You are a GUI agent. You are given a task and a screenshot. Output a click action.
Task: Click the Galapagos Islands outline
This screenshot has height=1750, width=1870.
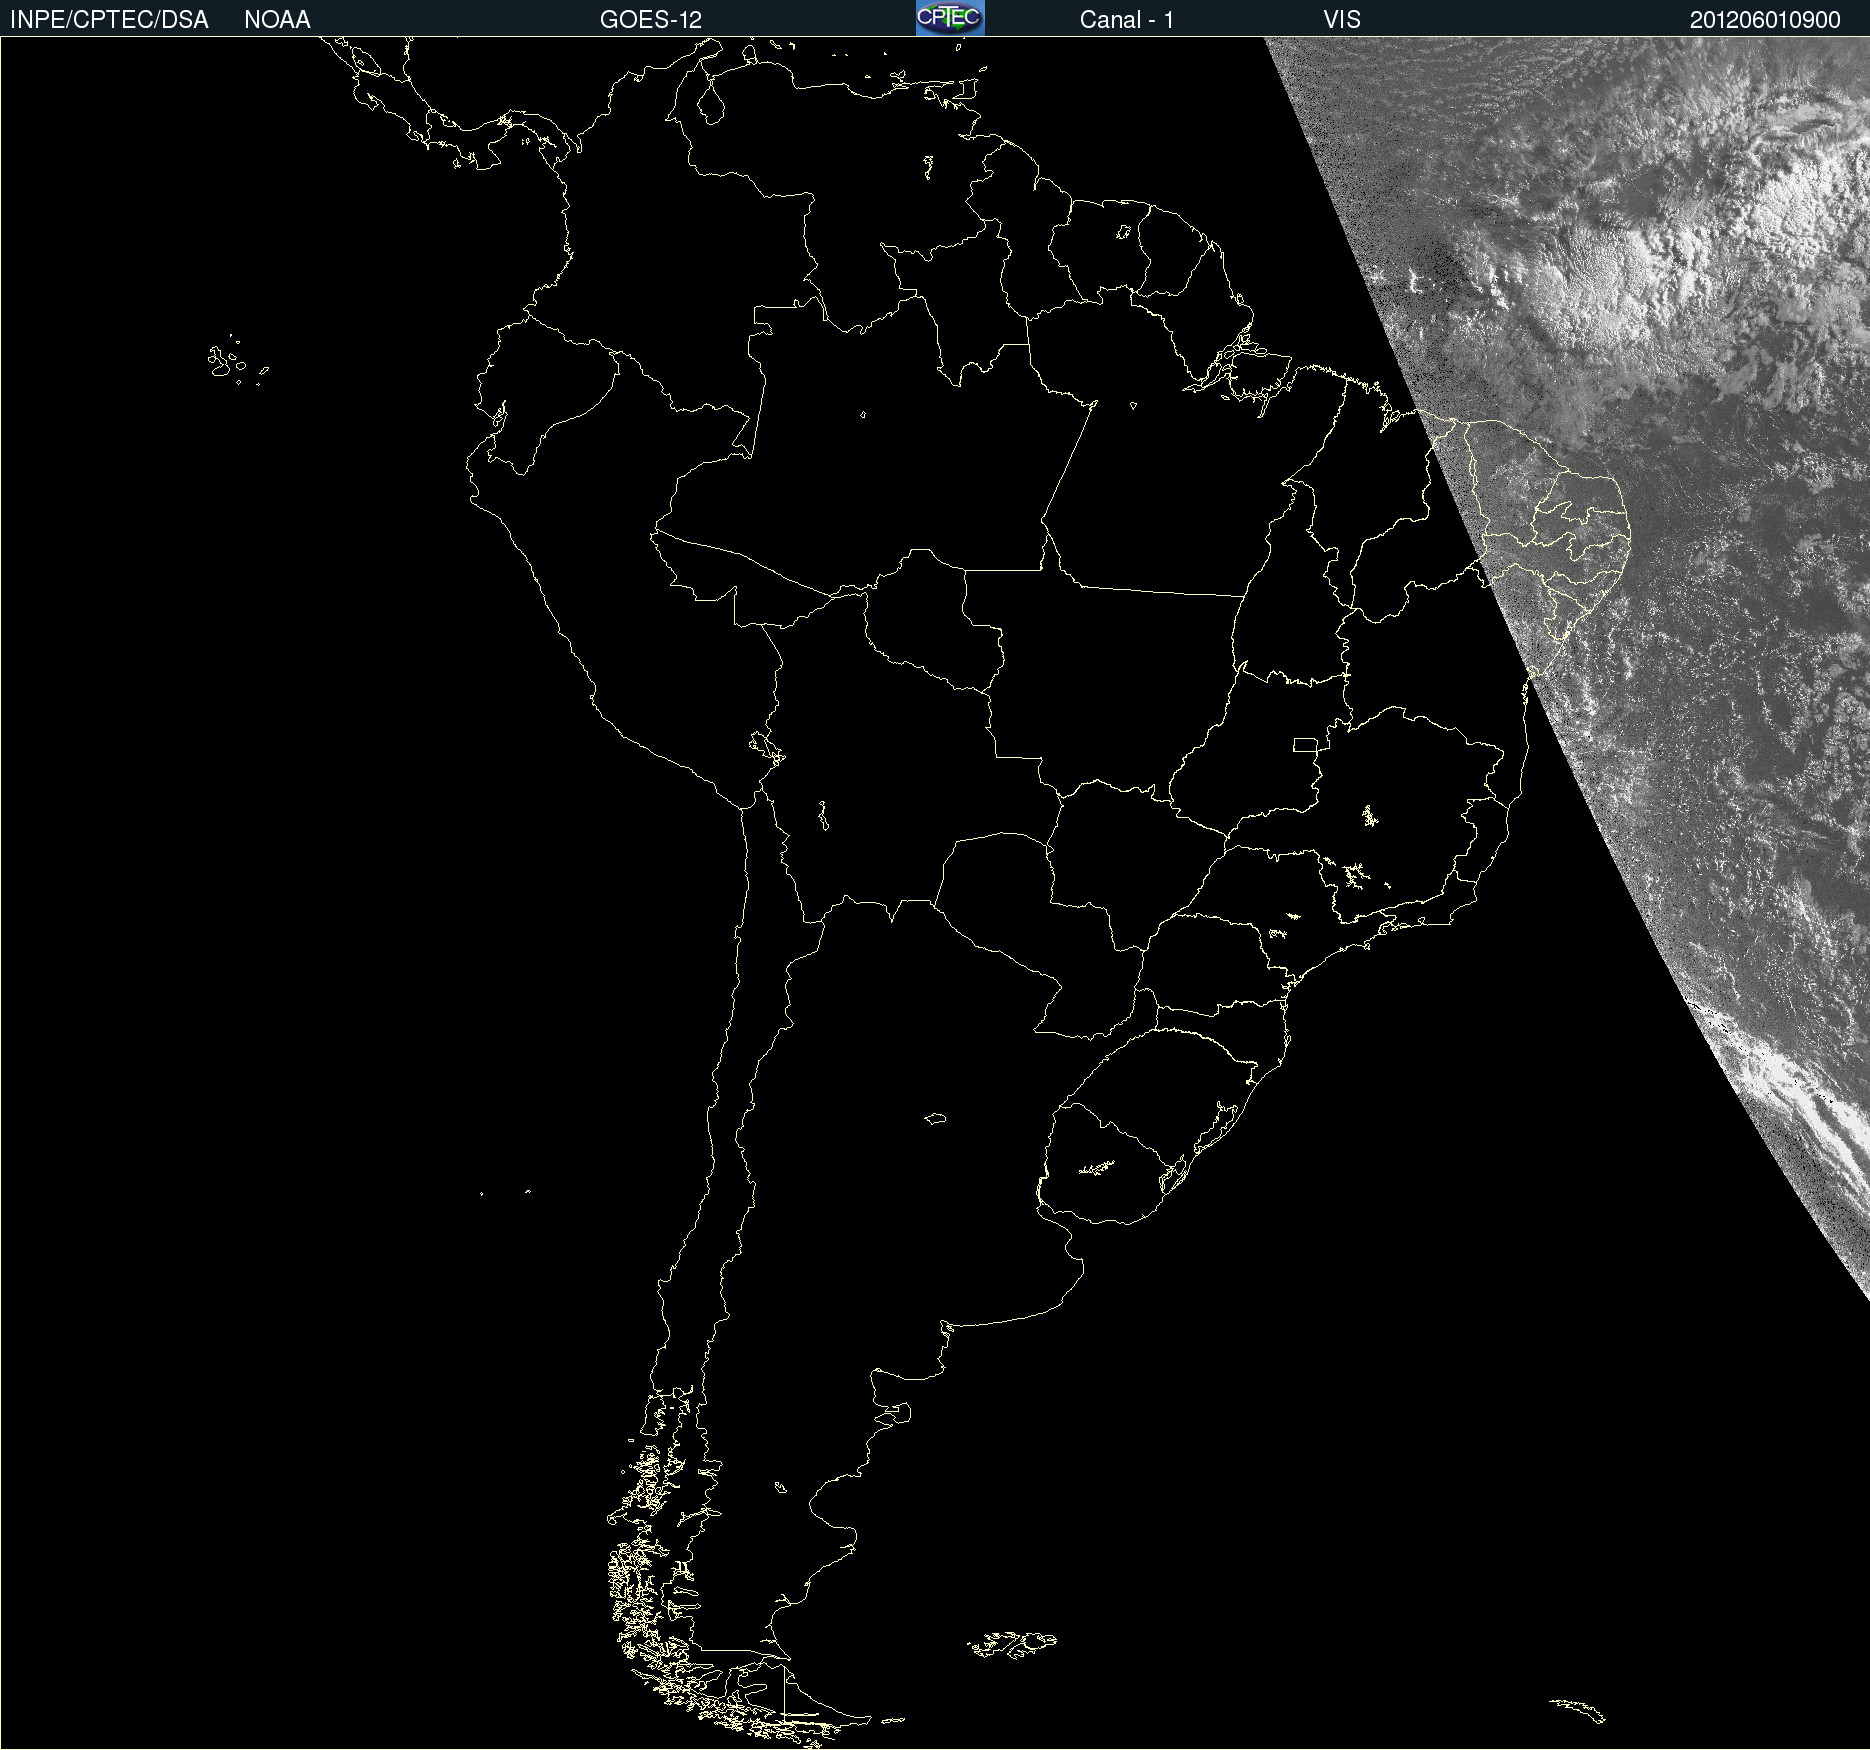[x=238, y=361]
